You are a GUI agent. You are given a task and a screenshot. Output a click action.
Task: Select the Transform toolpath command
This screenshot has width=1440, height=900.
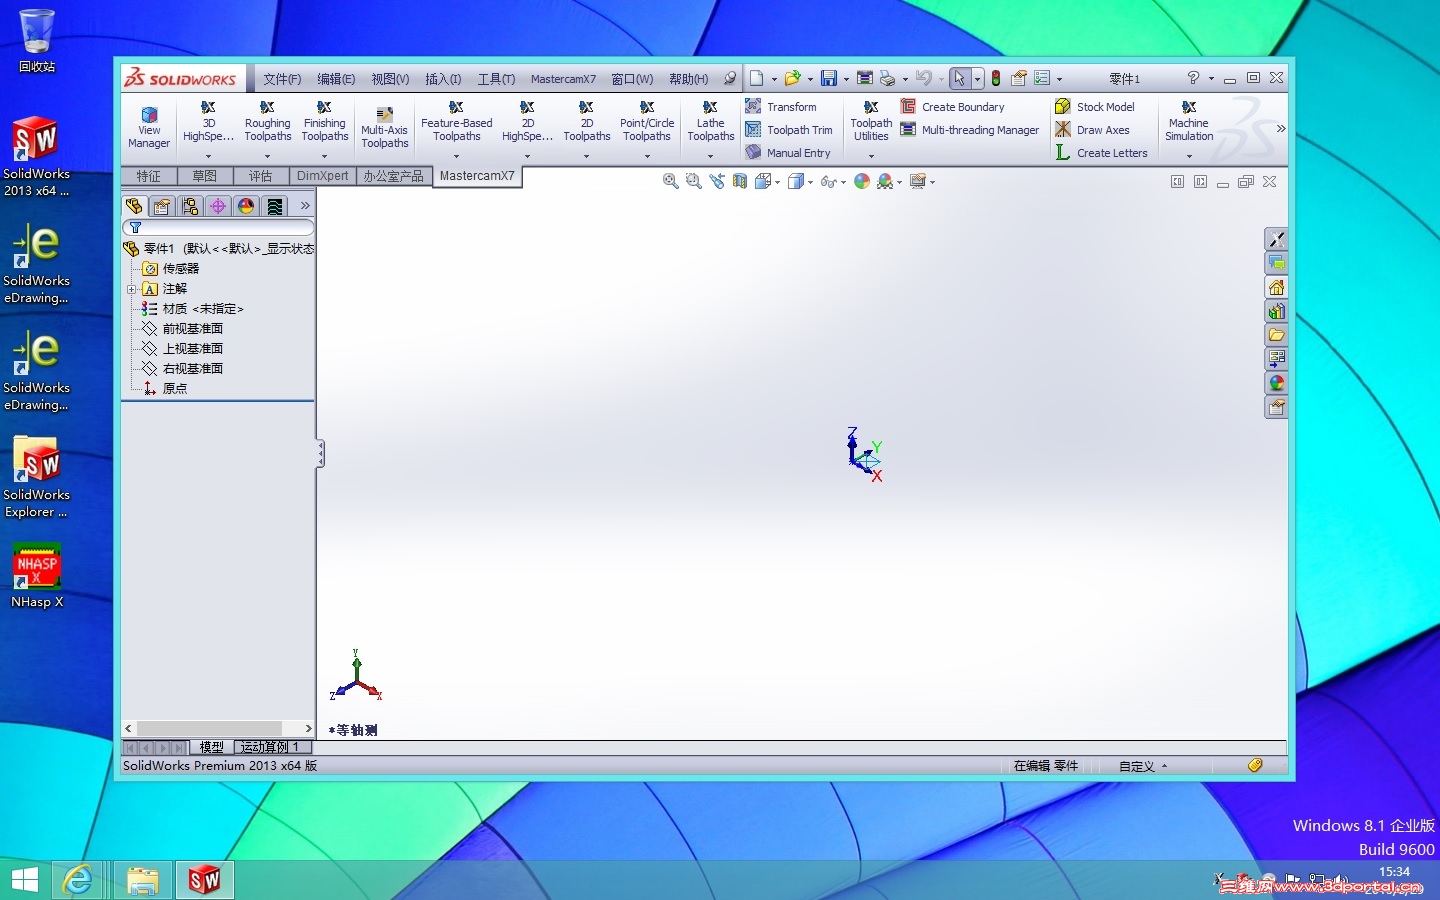[x=781, y=107]
